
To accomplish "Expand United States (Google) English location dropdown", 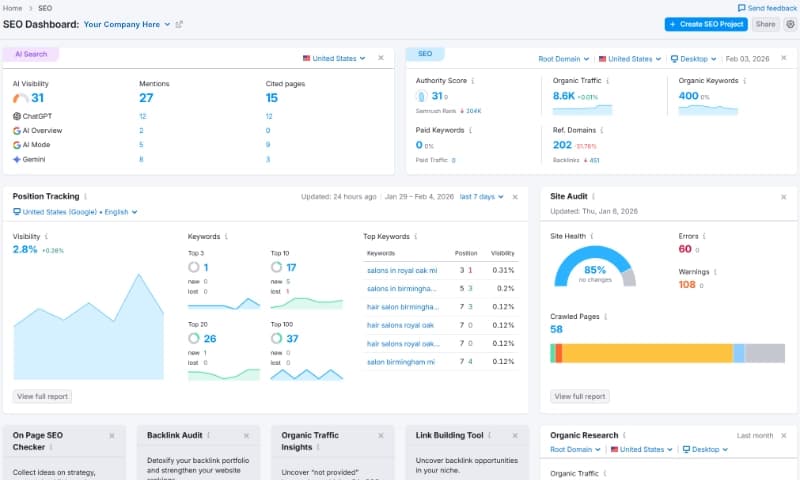I will point(75,212).
